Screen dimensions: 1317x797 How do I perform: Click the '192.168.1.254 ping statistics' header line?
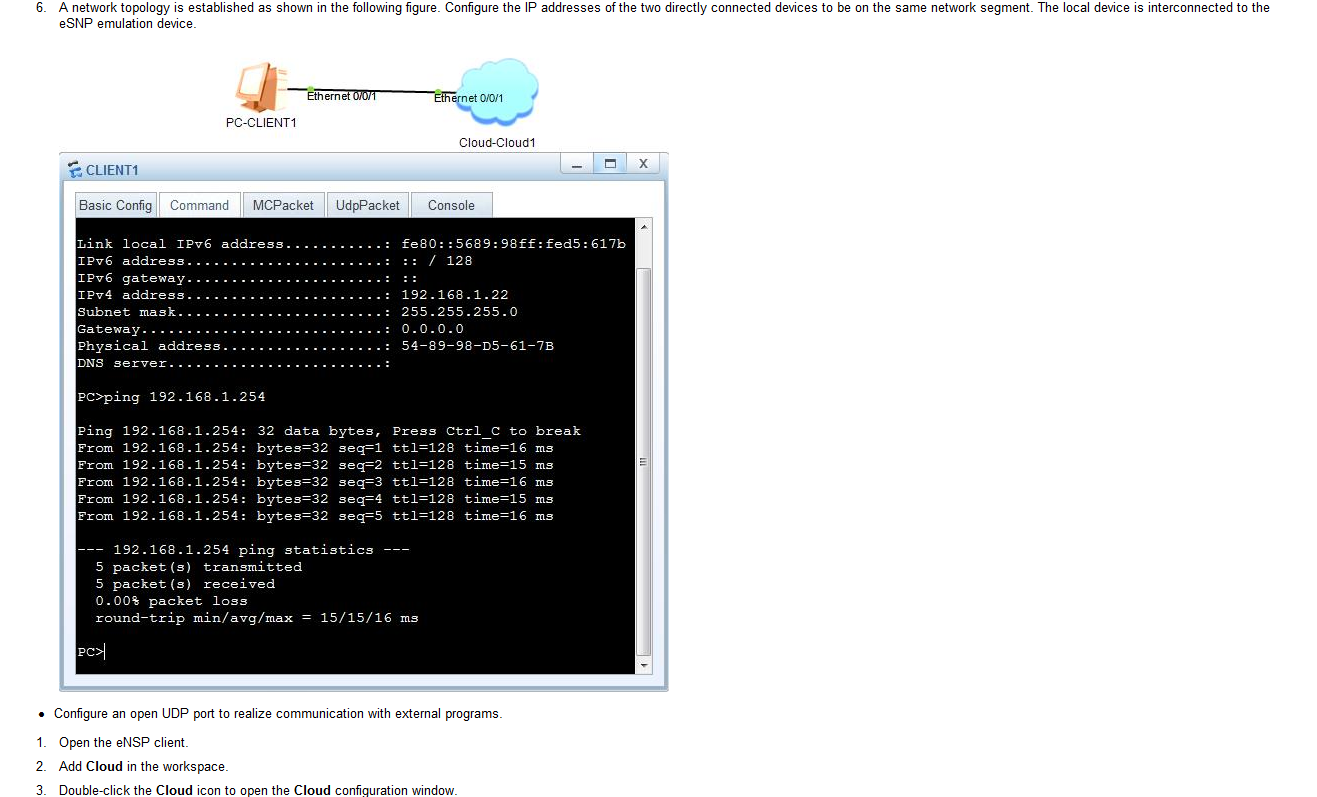pyautogui.click(x=243, y=550)
